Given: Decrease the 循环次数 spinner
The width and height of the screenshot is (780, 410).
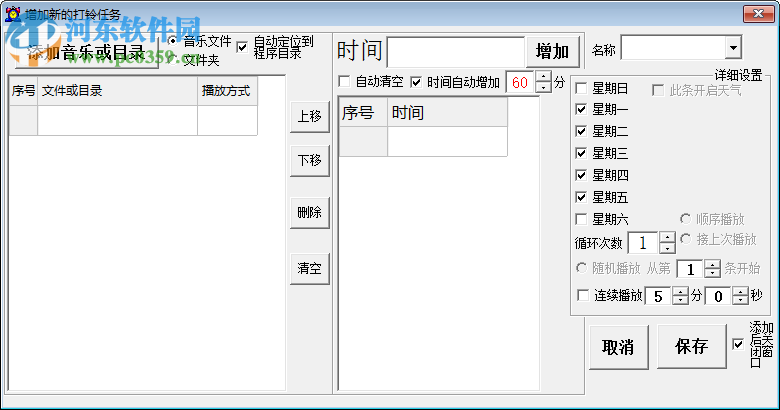Looking at the screenshot, I should tap(667, 248).
